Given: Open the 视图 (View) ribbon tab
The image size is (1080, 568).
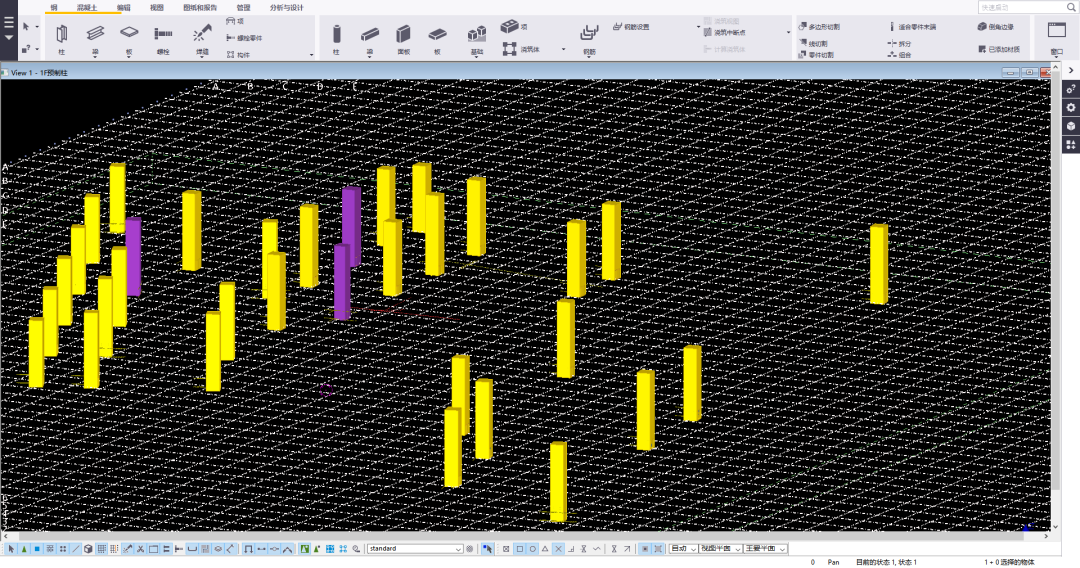Looking at the screenshot, I should click(157, 7).
